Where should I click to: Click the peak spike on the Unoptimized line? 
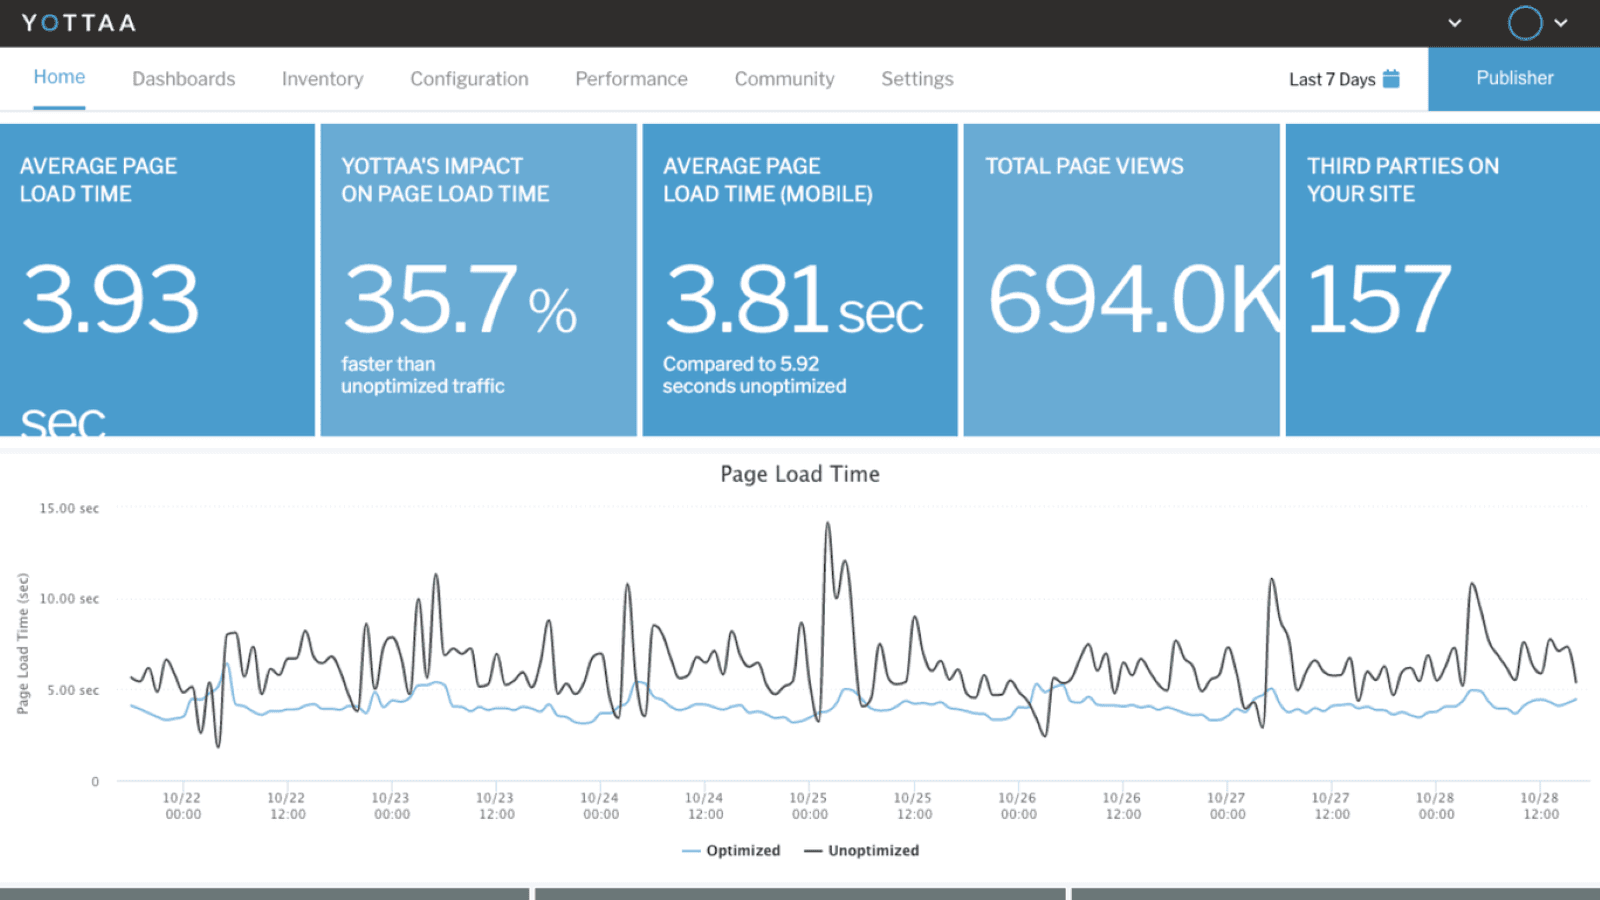(828, 523)
